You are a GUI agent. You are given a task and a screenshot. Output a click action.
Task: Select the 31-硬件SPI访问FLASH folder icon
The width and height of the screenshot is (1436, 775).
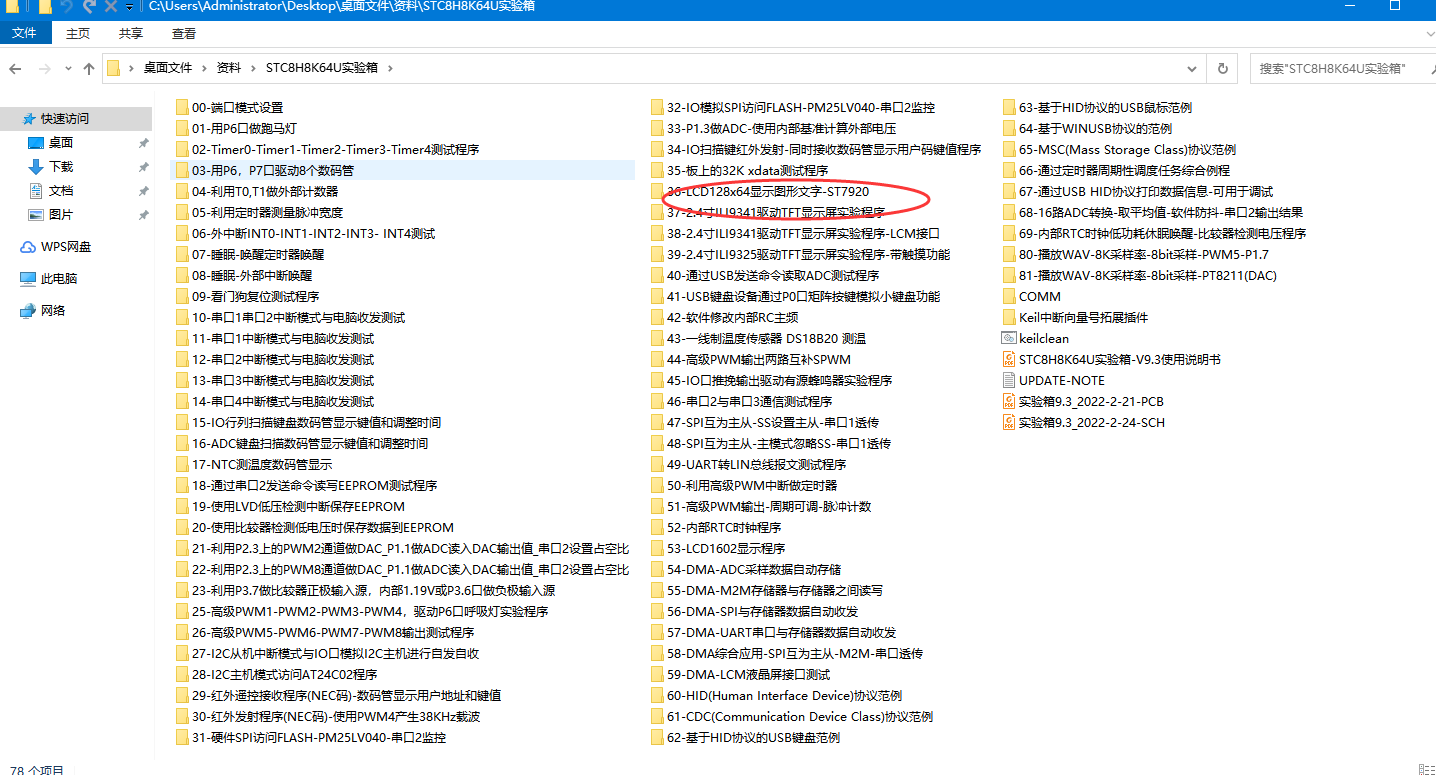click(182, 737)
